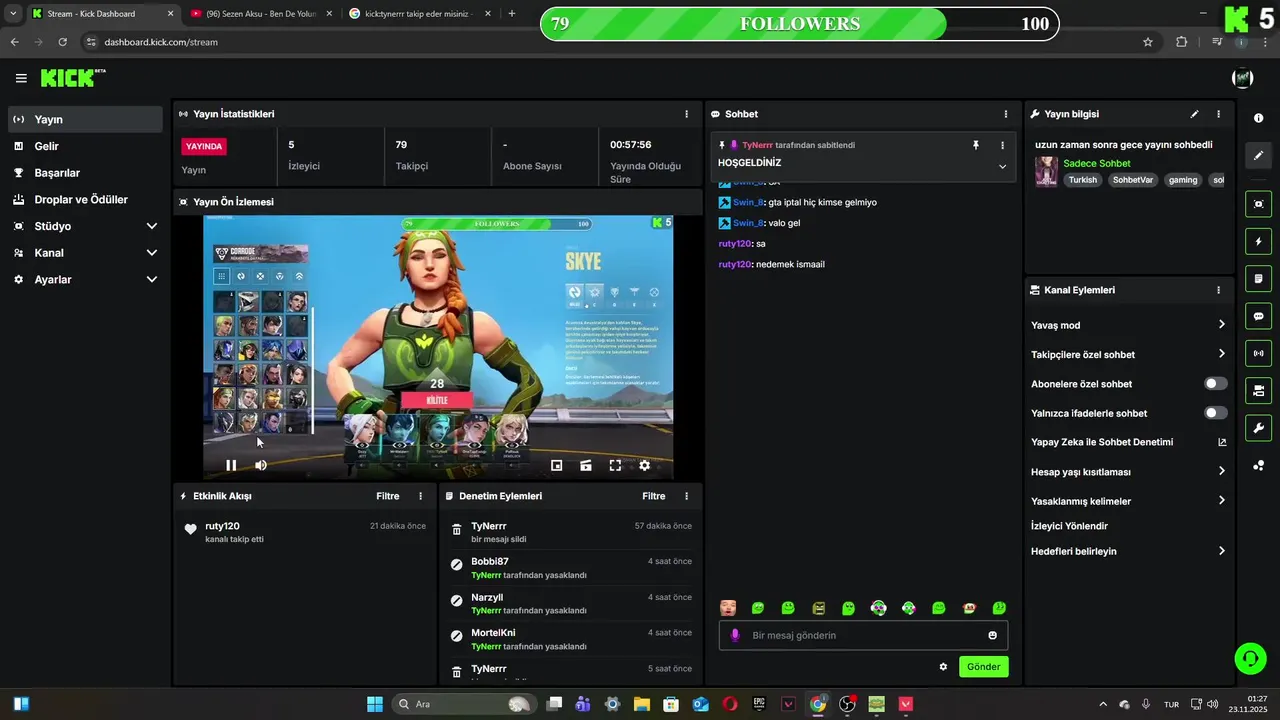The width and height of the screenshot is (1280, 720).
Task: Open the pinned message three-dot options
Action: click(1002, 145)
